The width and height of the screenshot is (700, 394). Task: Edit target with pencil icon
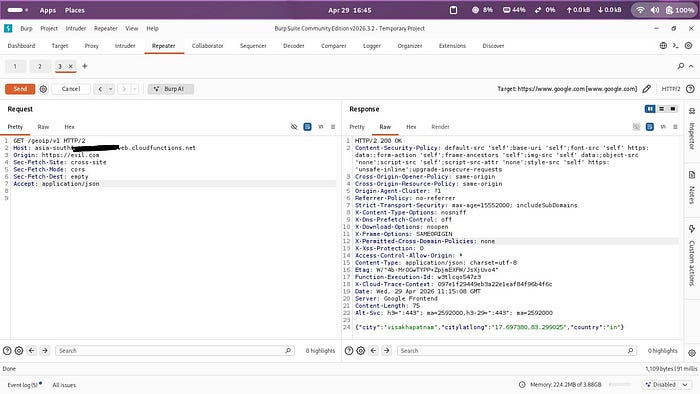point(646,89)
